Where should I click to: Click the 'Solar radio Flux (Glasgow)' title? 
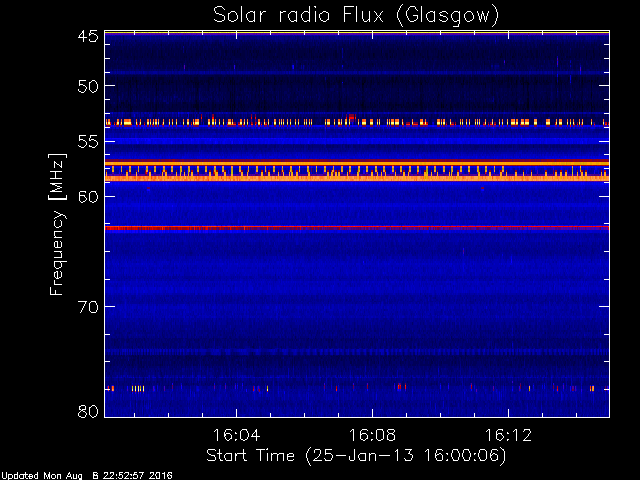pos(356,16)
